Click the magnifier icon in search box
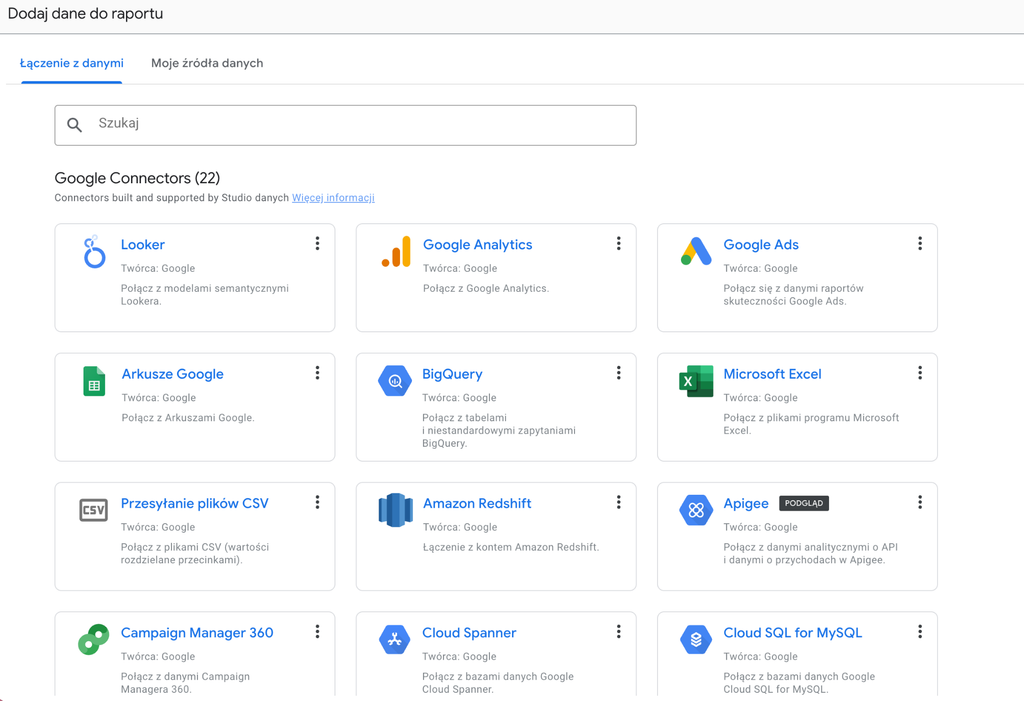Viewport: 1024px width, 701px height. click(x=74, y=125)
